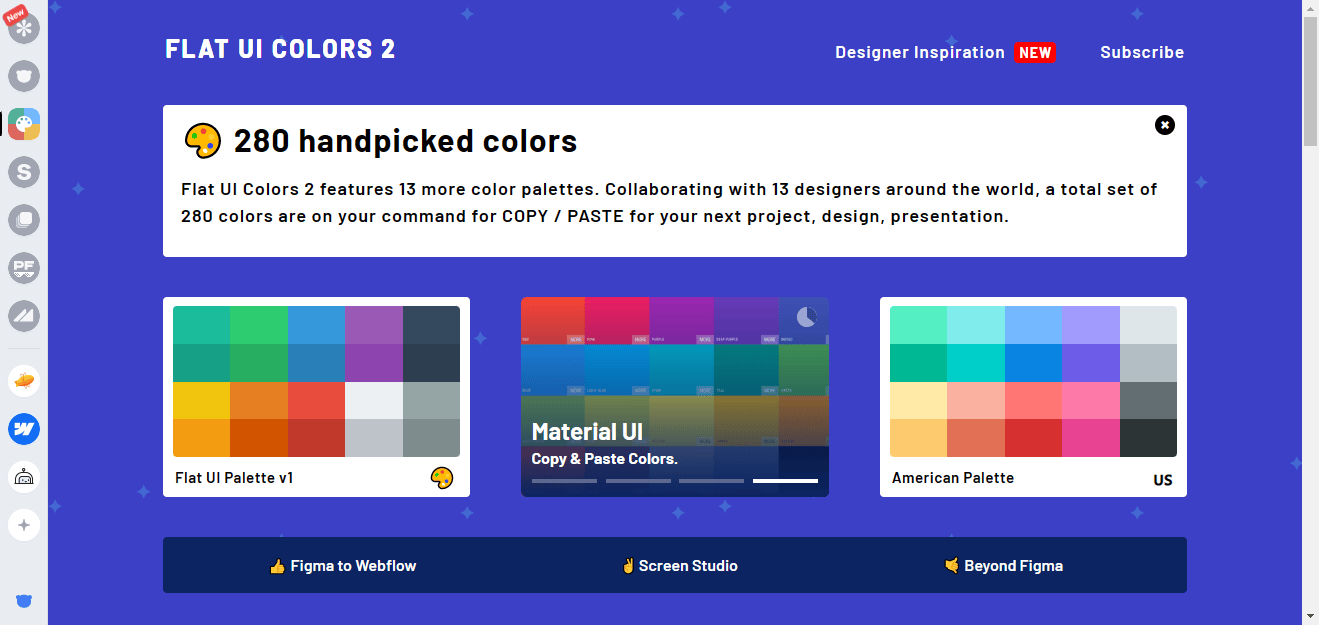
Task: Click the active carousel indicator under Material UI
Action: click(x=785, y=481)
